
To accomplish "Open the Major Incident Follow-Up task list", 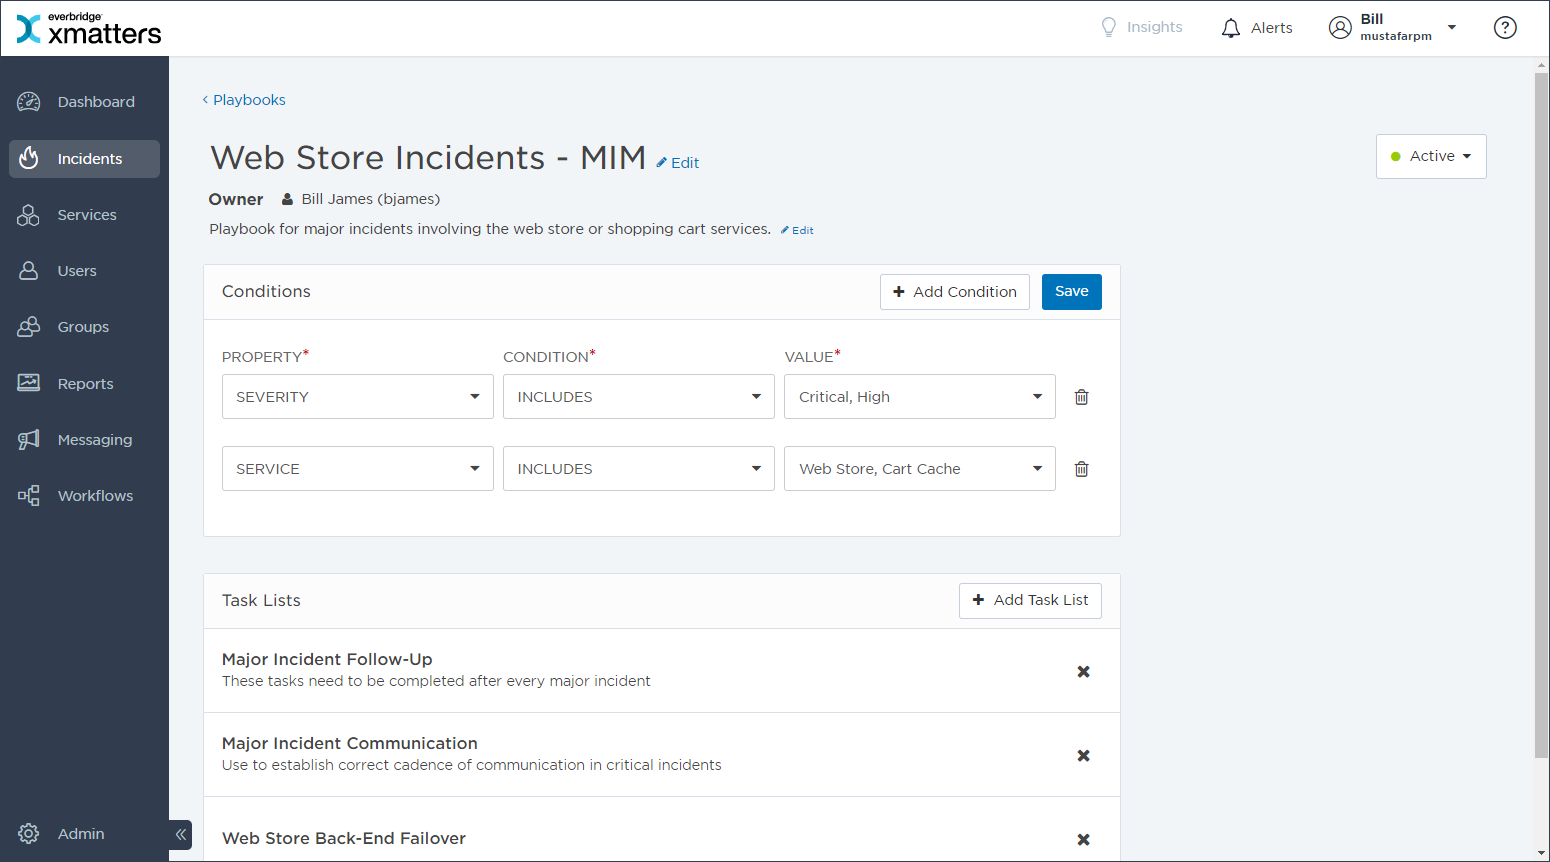I will click(327, 659).
